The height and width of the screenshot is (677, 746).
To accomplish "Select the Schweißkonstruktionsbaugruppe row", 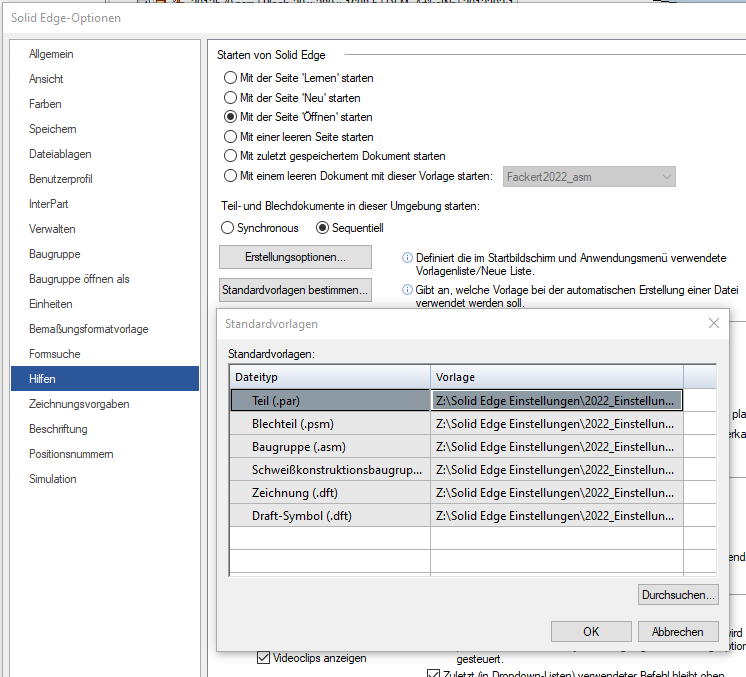I will coord(330,470).
